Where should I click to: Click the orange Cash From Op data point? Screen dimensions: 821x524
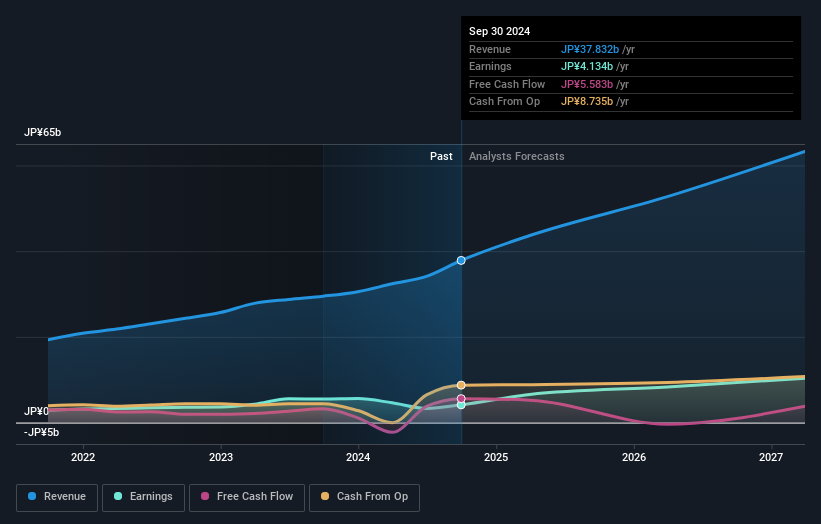pos(461,385)
